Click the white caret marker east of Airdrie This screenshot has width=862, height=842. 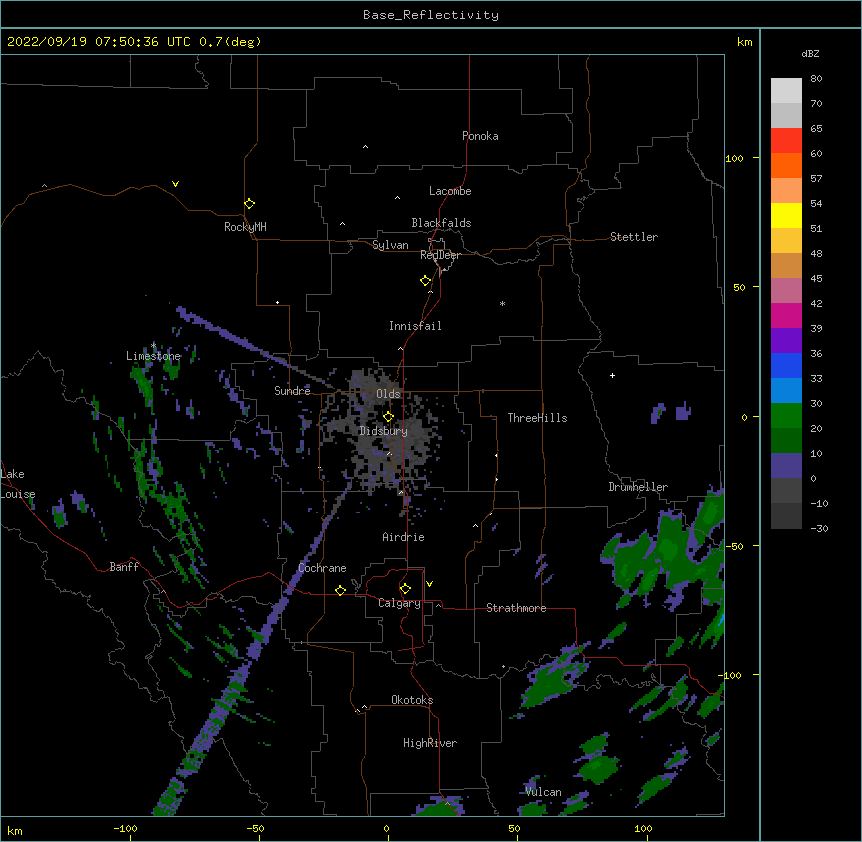coord(476,526)
